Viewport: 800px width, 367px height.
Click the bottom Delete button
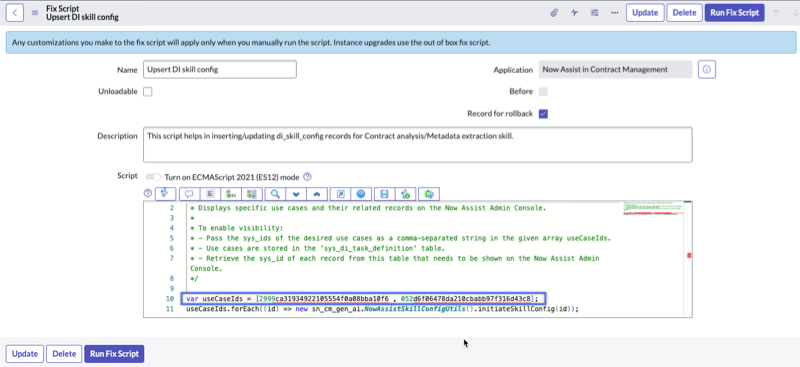tap(64, 354)
